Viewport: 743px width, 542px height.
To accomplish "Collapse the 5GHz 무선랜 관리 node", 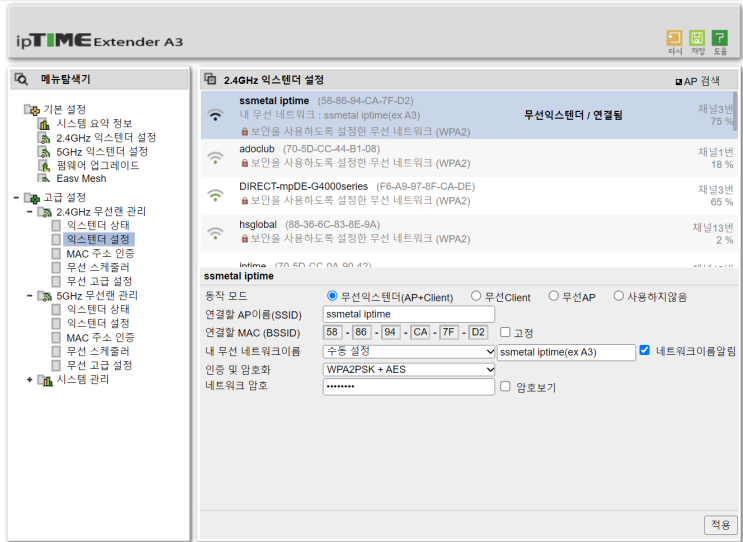I will coord(29,296).
